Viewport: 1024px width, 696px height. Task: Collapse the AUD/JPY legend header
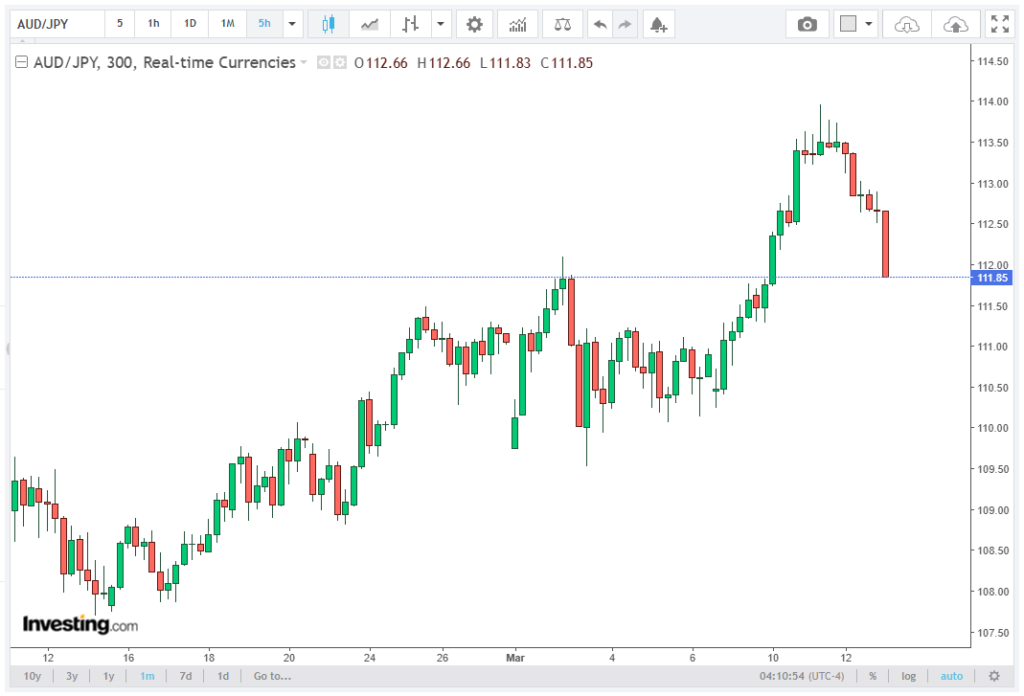[19, 63]
